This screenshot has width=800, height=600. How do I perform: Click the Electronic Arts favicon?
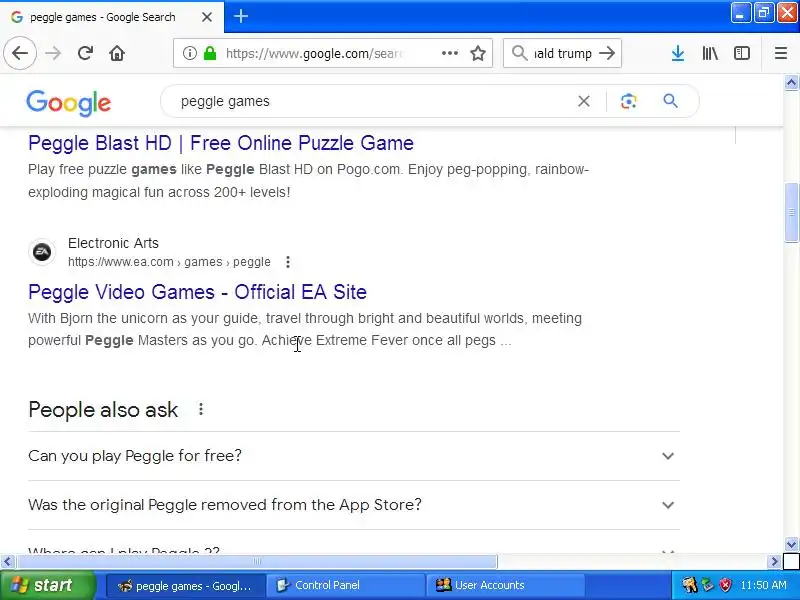(x=42, y=252)
